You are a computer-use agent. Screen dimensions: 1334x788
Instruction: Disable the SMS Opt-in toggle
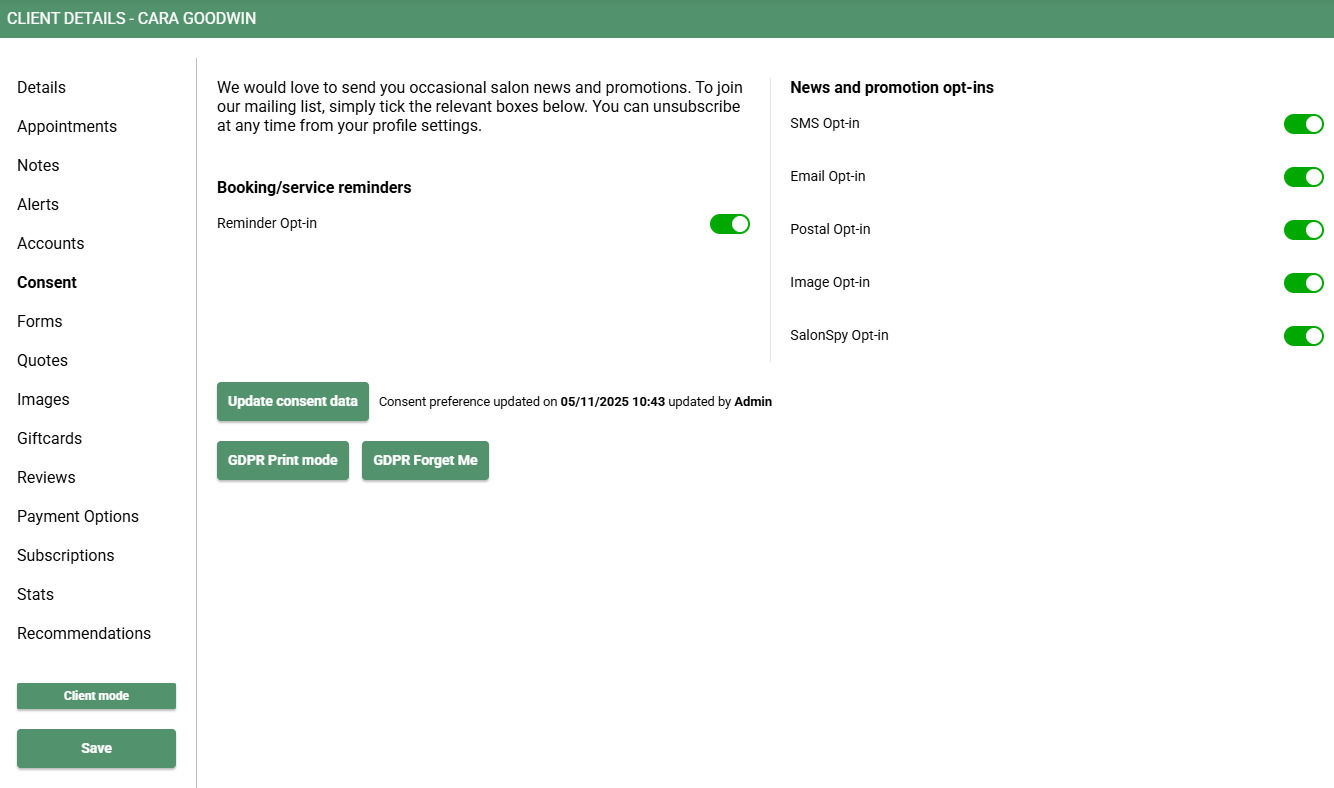click(x=1303, y=124)
